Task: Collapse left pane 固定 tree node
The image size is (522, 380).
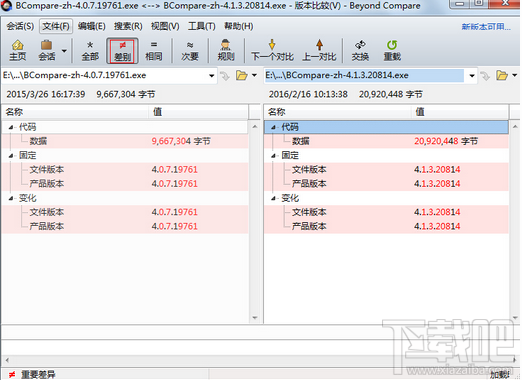Action: (11, 155)
